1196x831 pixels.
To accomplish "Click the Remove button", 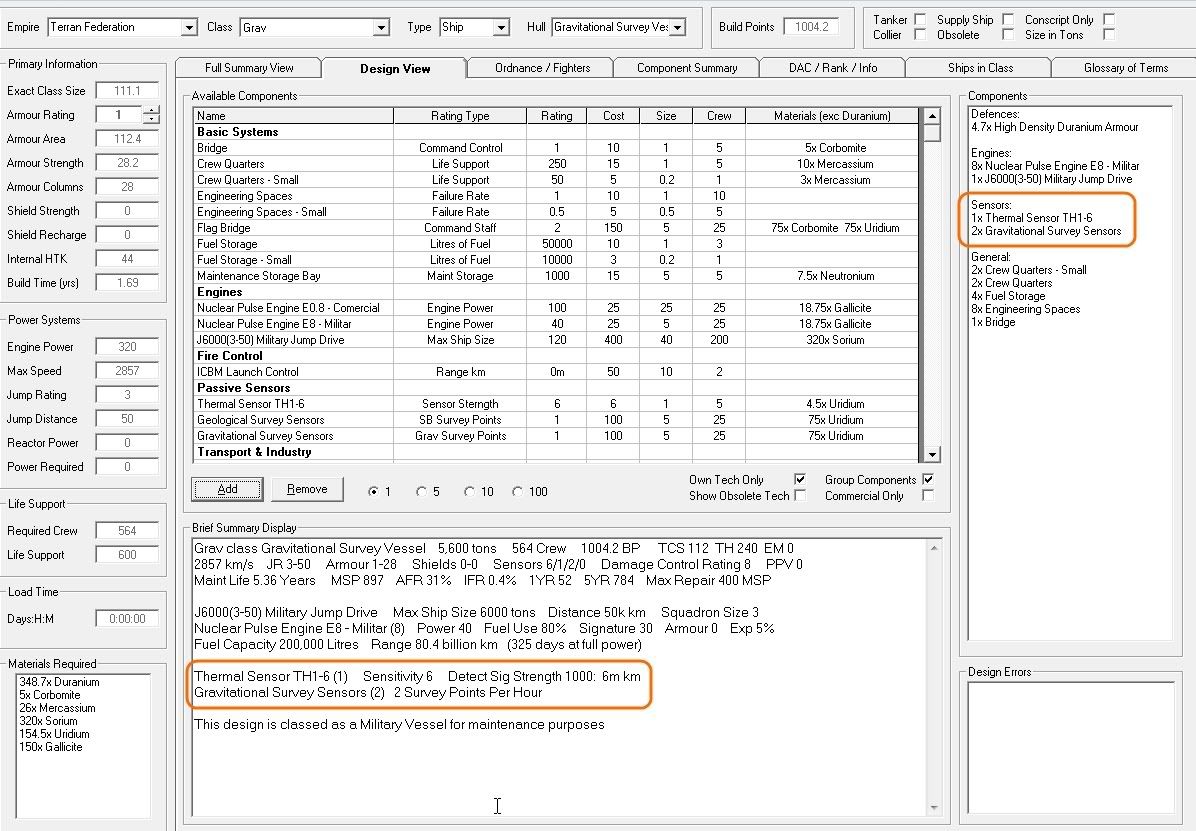I will (307, 489).
